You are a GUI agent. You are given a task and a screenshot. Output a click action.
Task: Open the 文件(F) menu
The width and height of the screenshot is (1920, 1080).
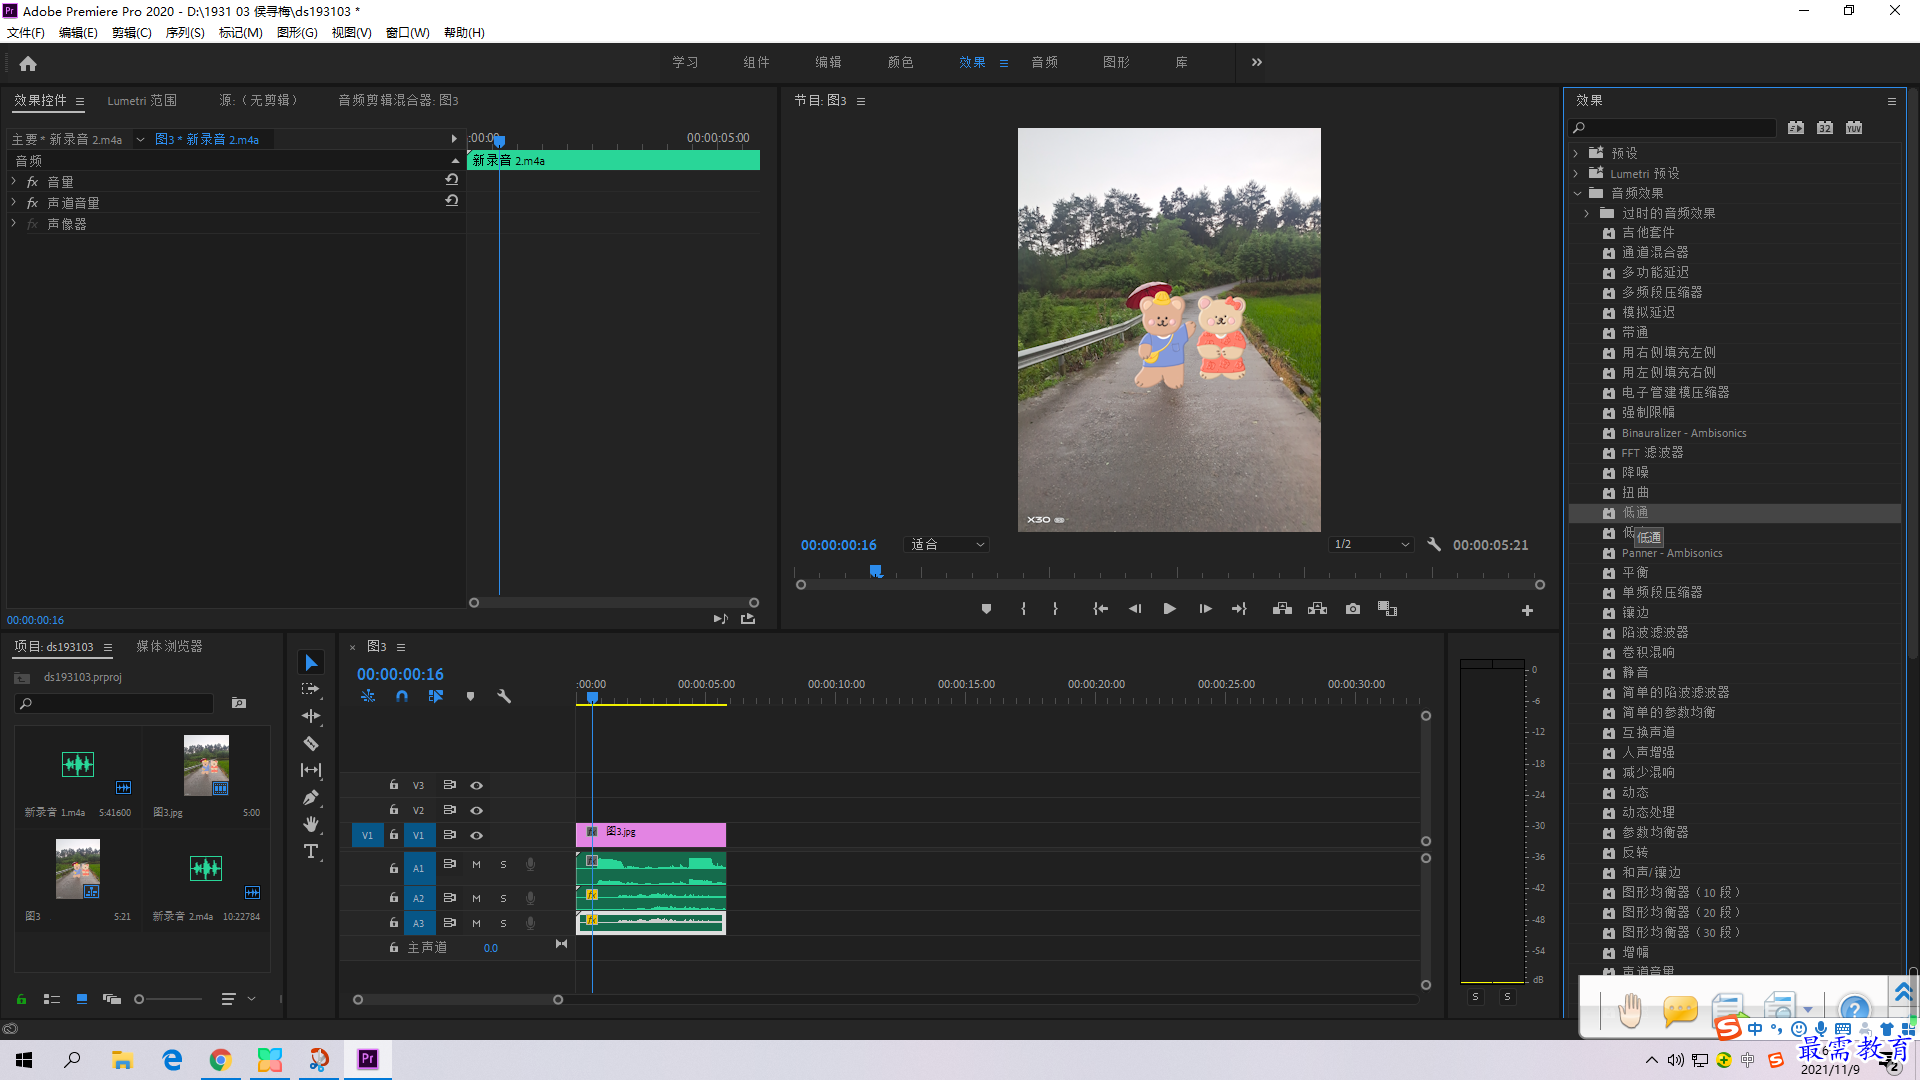(x=26, y=33)
